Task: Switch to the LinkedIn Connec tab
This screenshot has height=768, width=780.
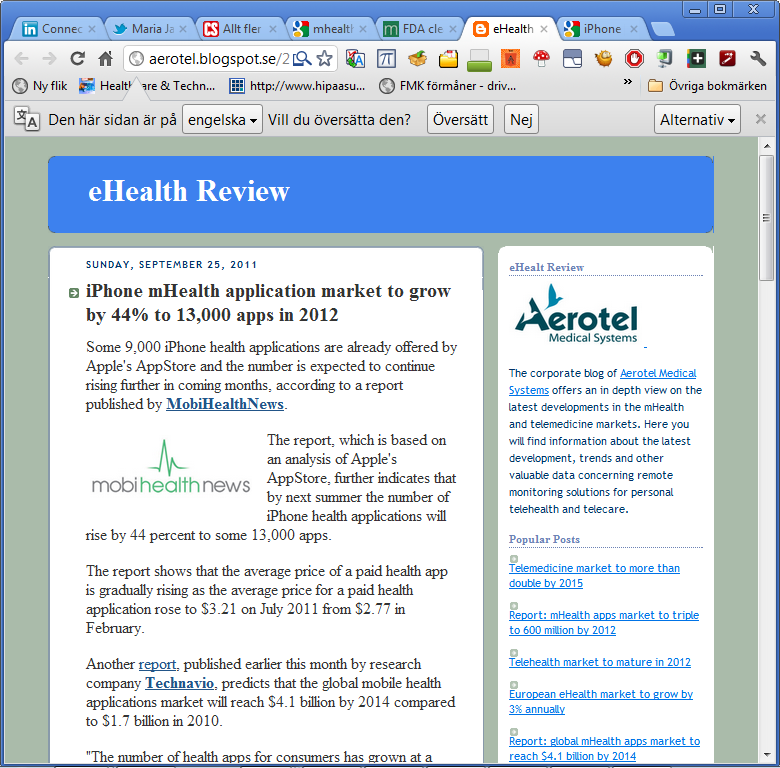Action: 54,29
